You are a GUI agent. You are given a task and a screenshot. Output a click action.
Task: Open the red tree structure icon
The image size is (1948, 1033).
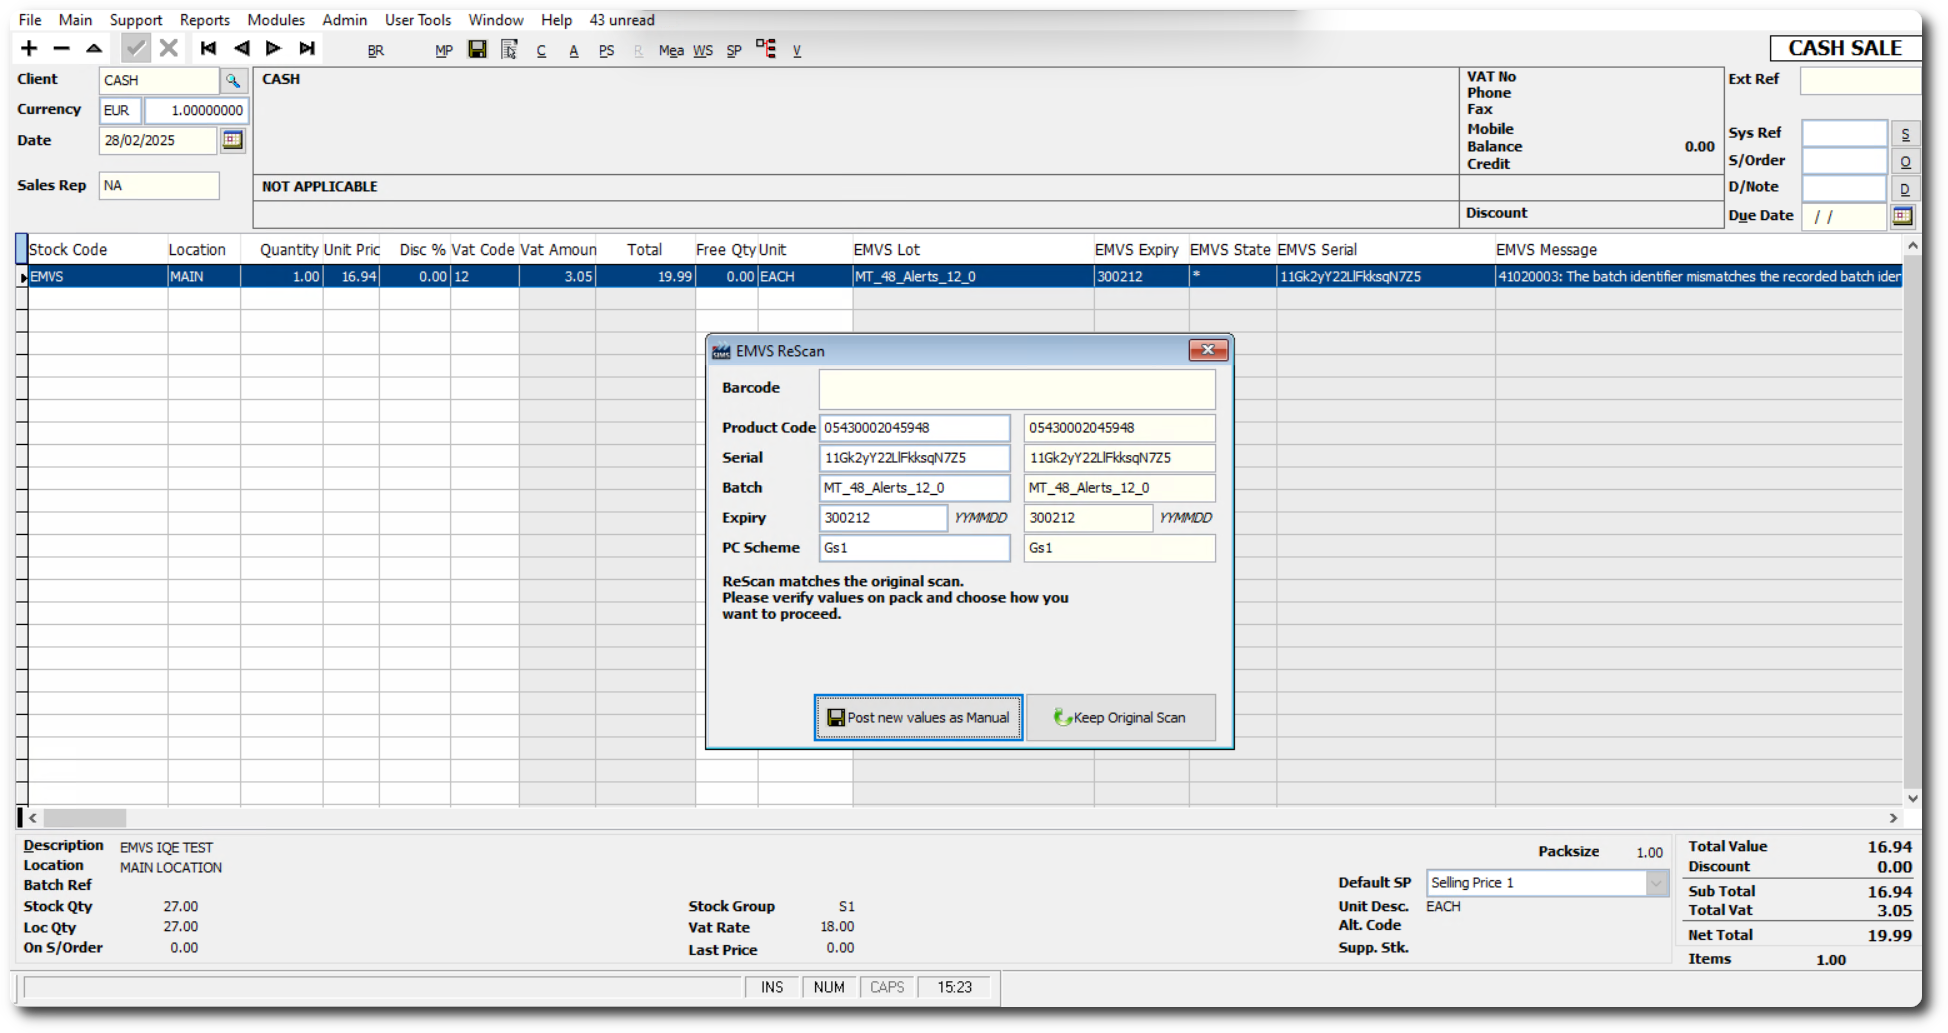coord(766,48)
